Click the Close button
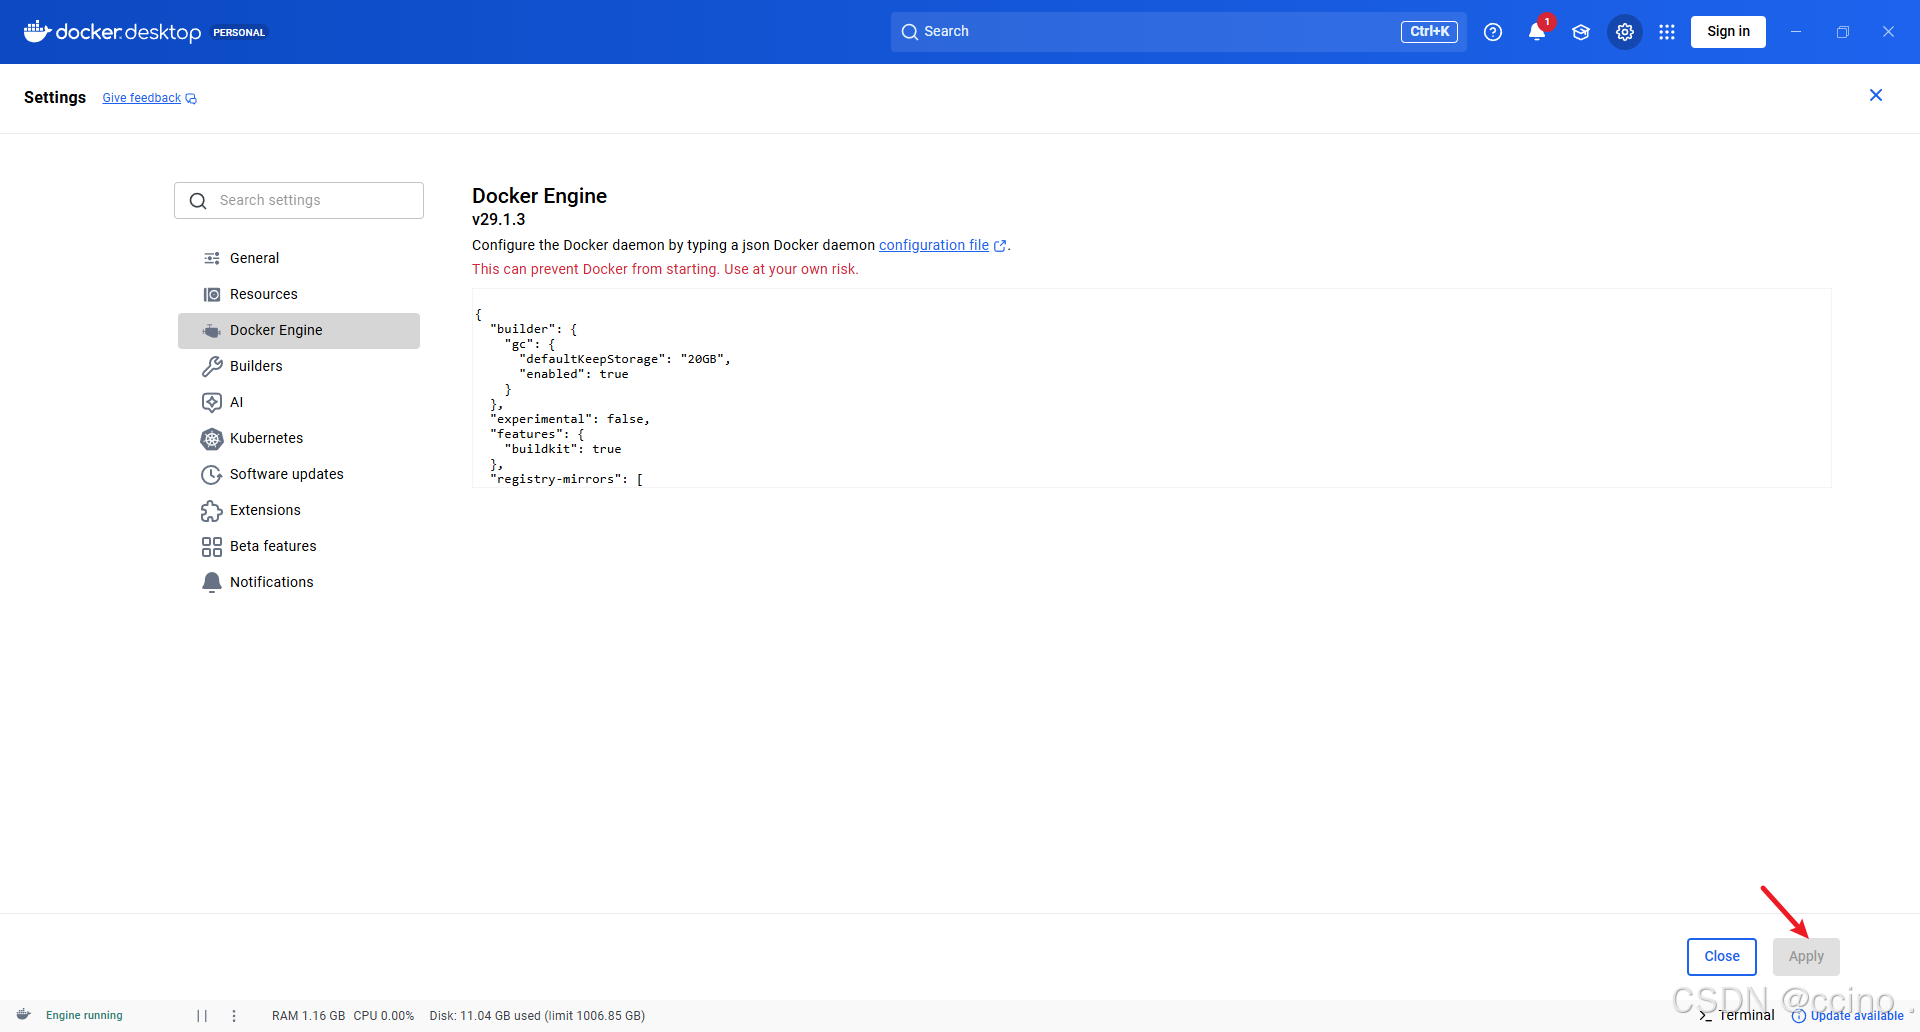 (1722, 956)
